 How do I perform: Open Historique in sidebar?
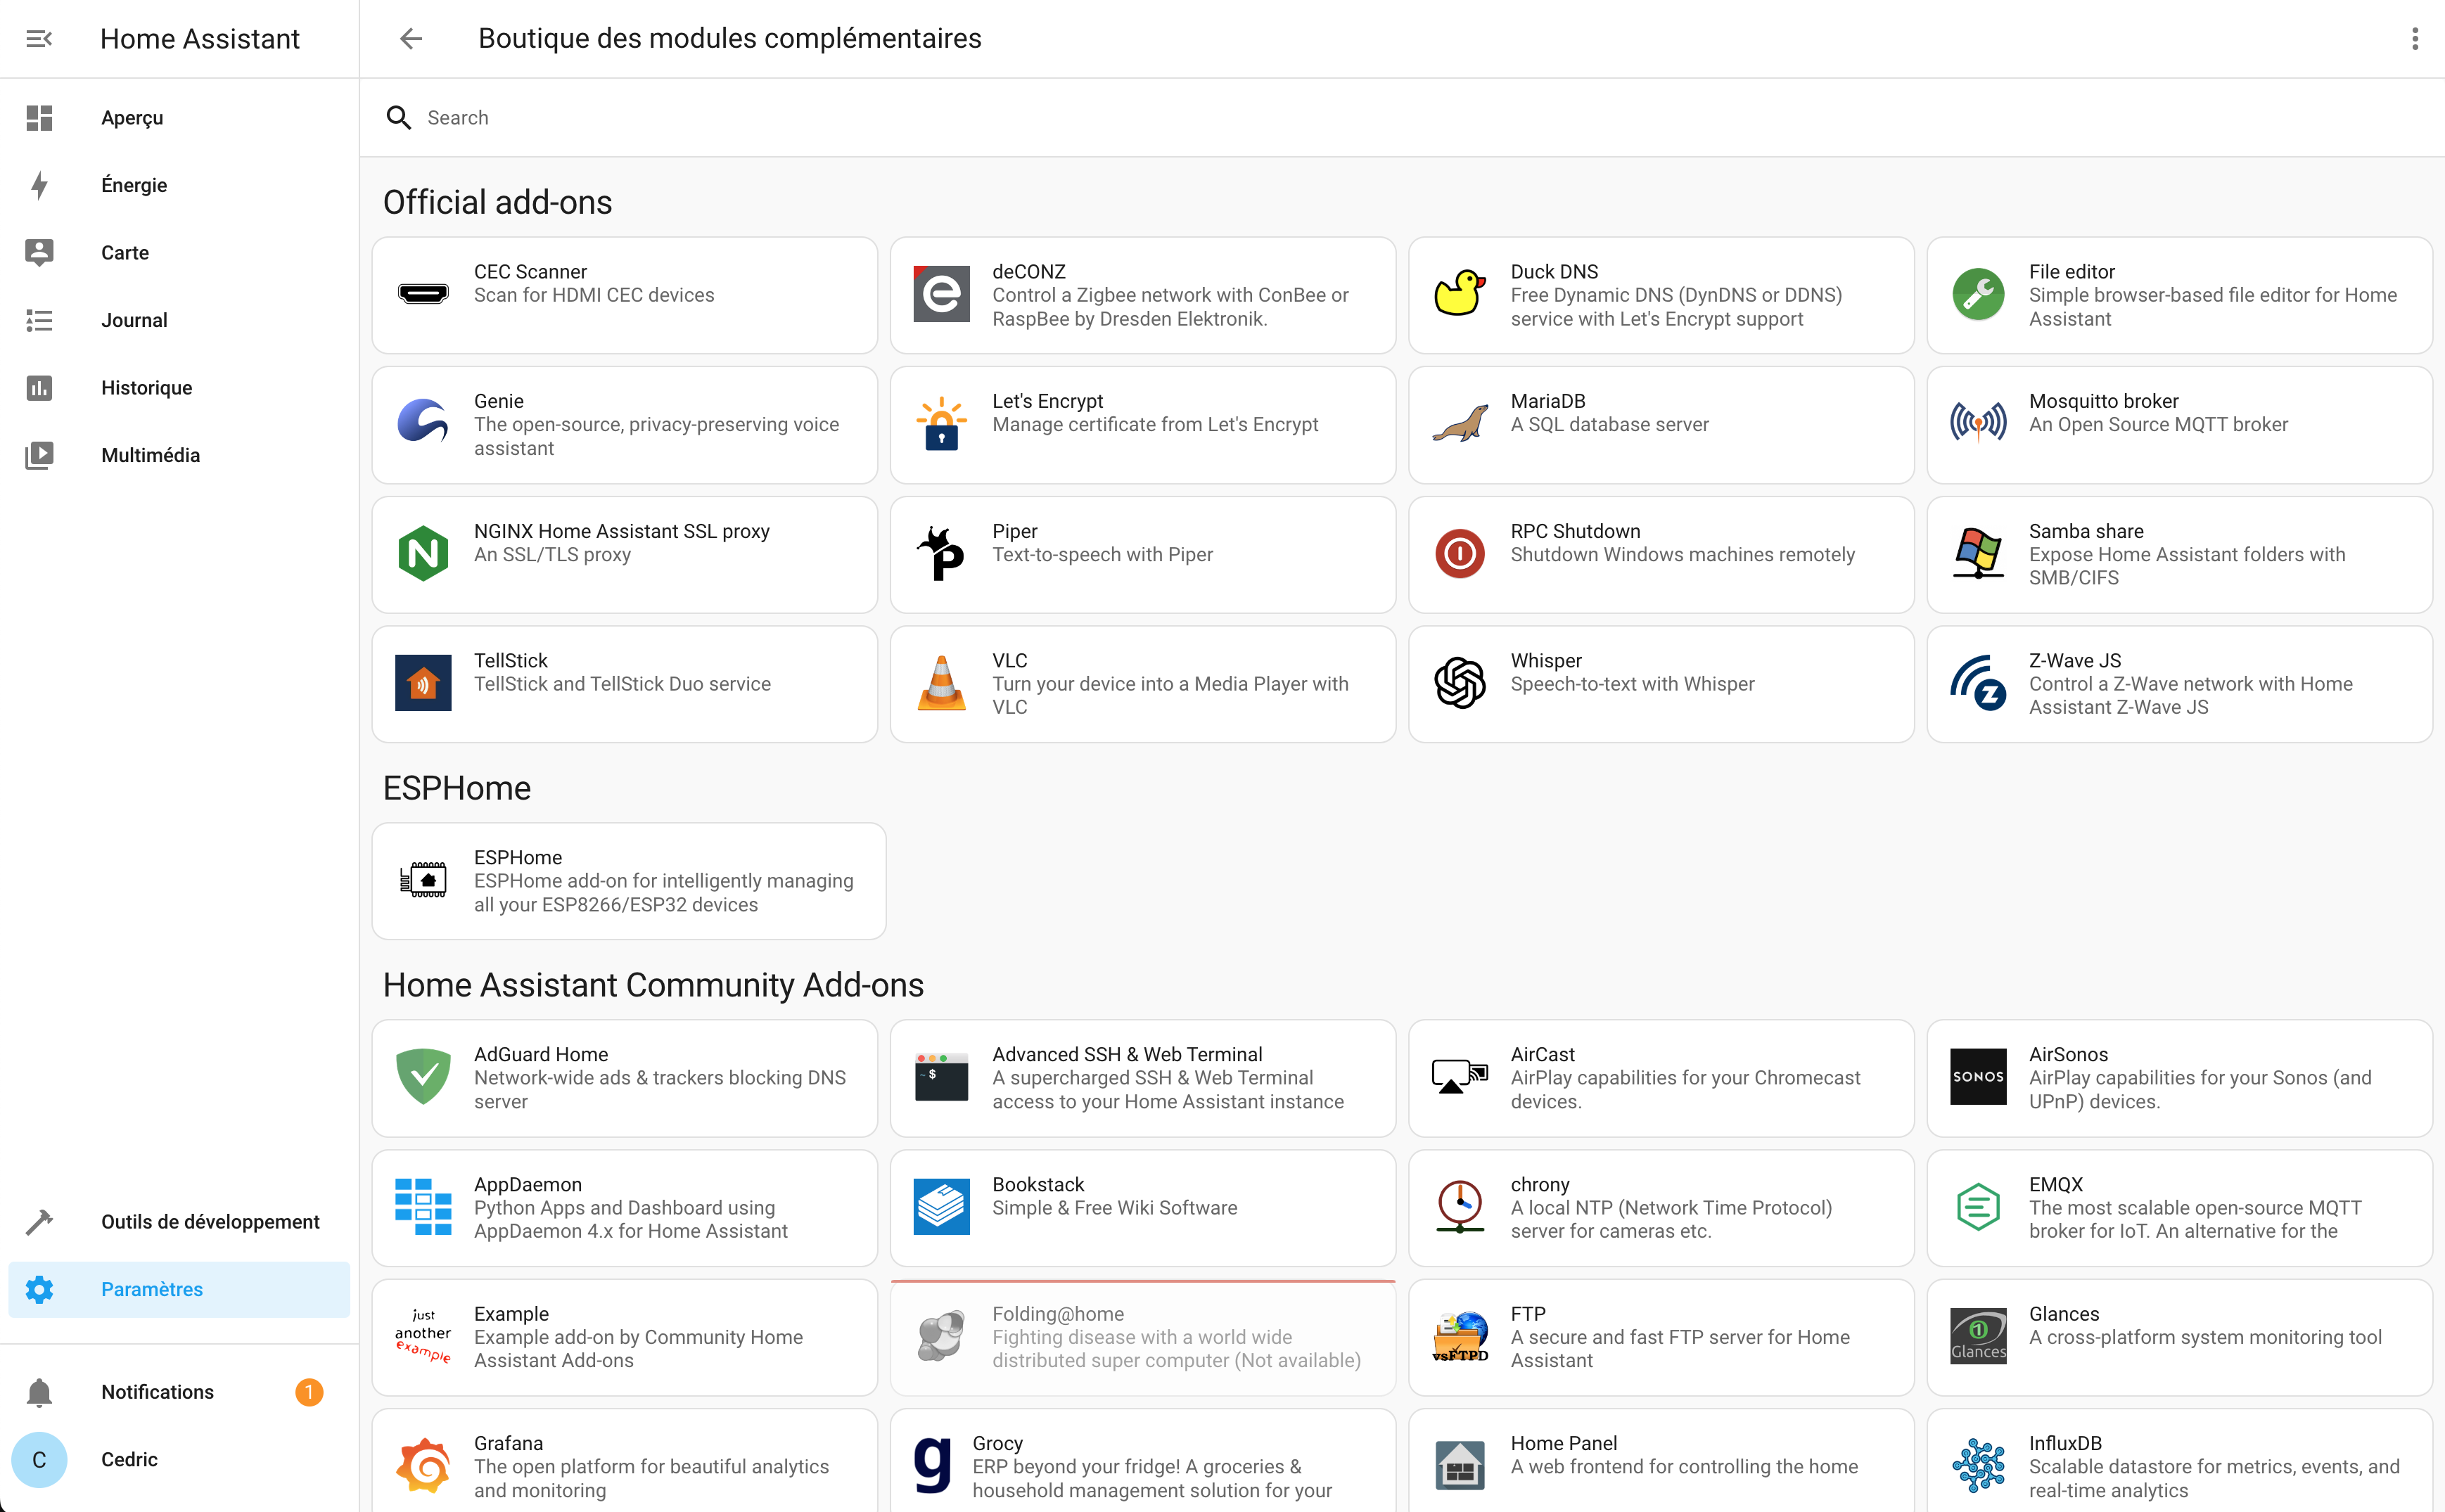click(x=179, y=388)
